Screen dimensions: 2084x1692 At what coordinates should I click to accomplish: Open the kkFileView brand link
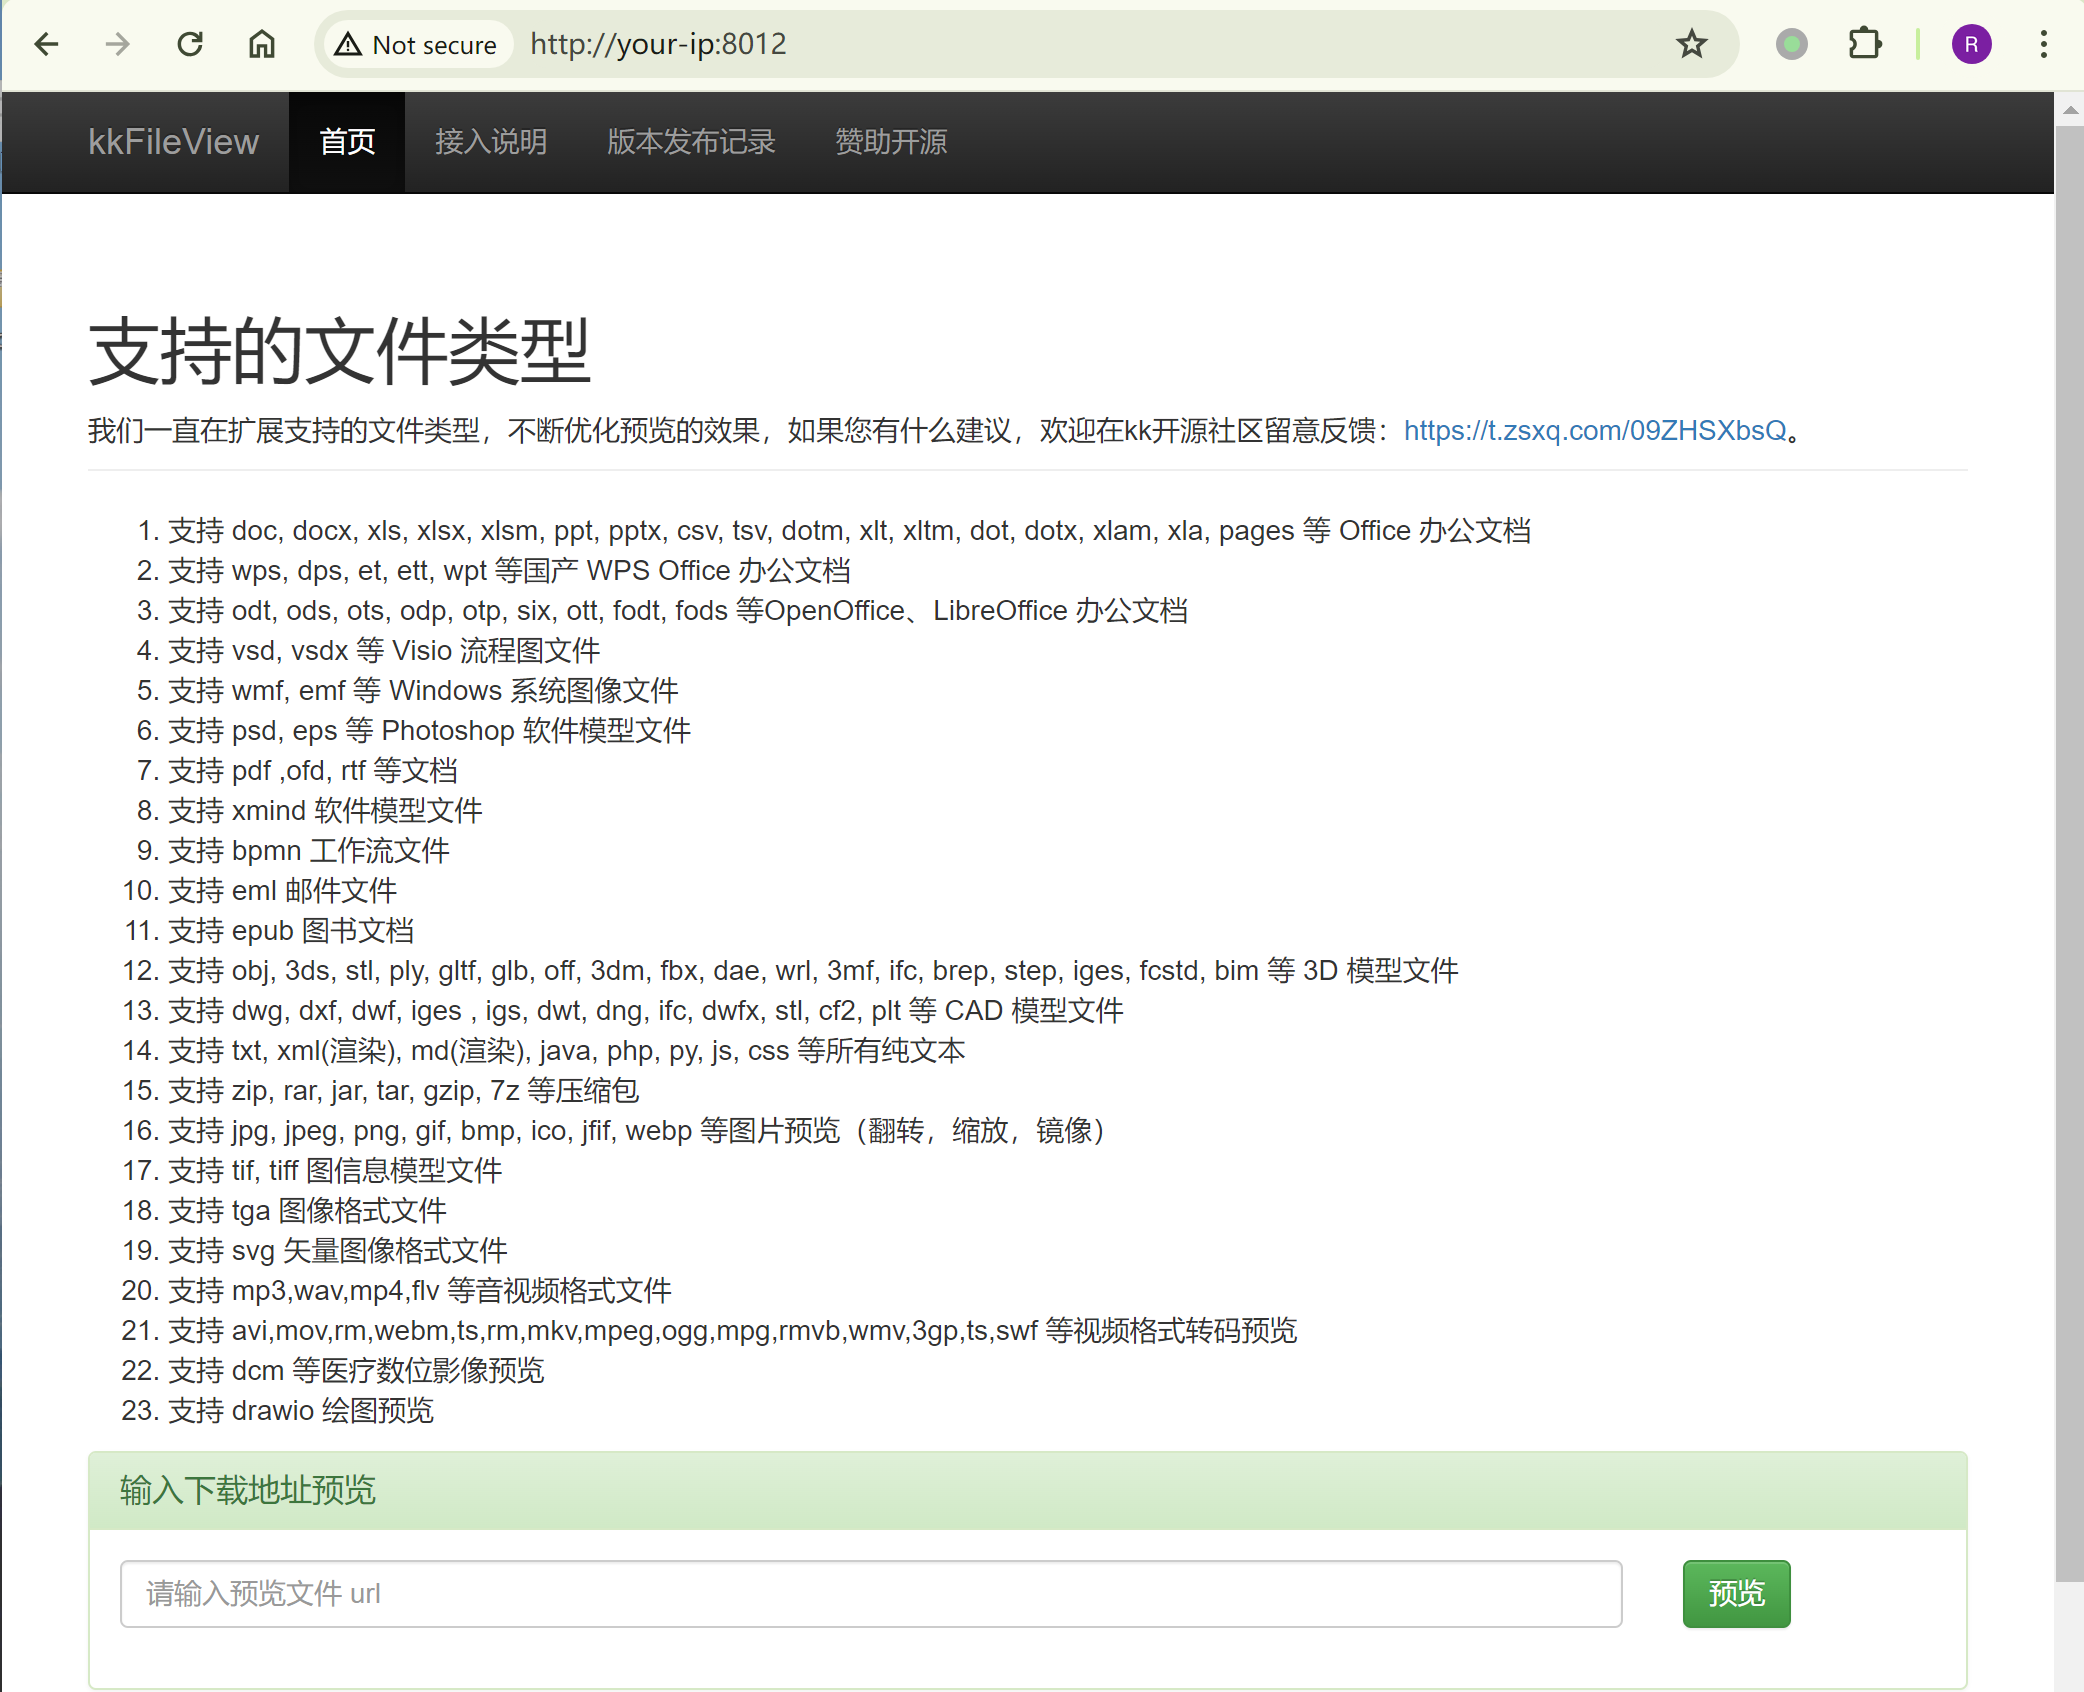click(173, 142)
